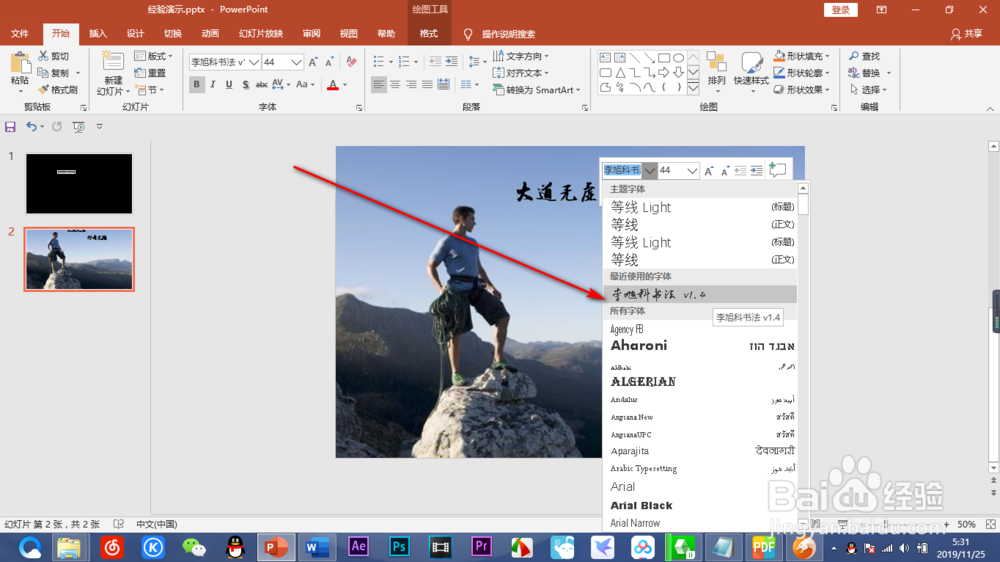Open 形状效果 shape effects

(x=802, y=90)
